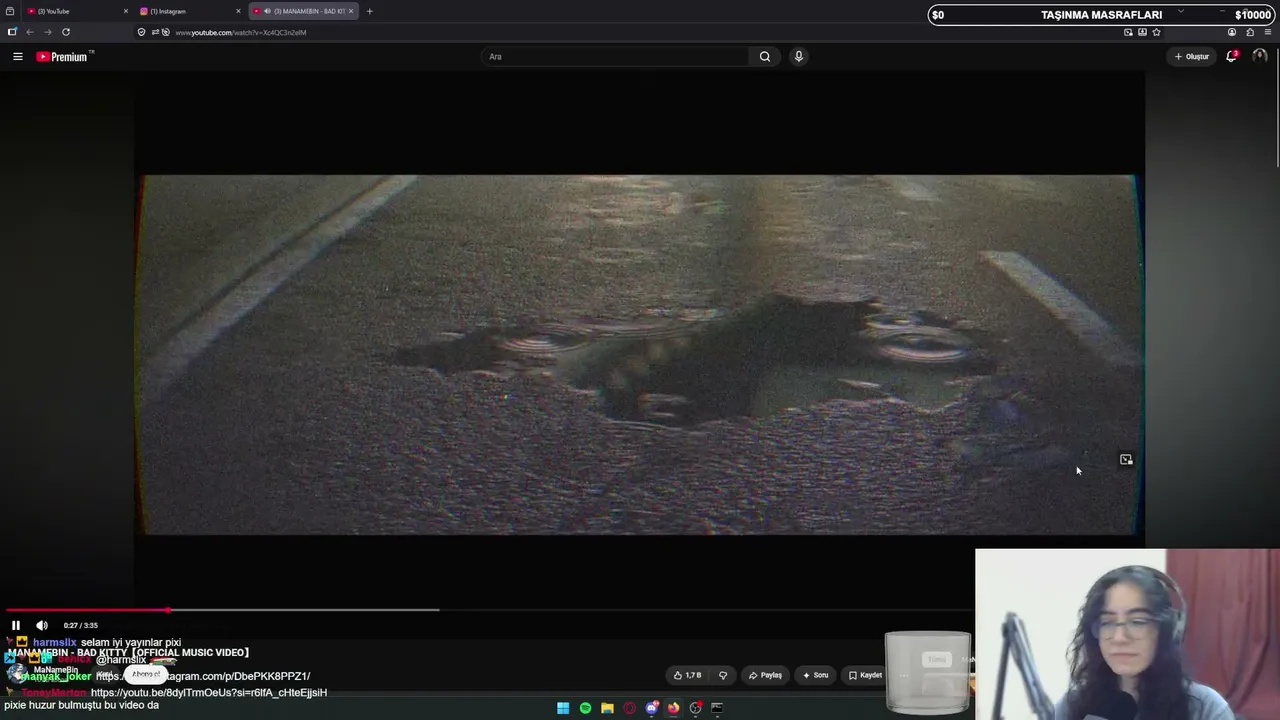Open a new browser tab
Viewport: 1280px width, 720px height.
pos(370,11)
